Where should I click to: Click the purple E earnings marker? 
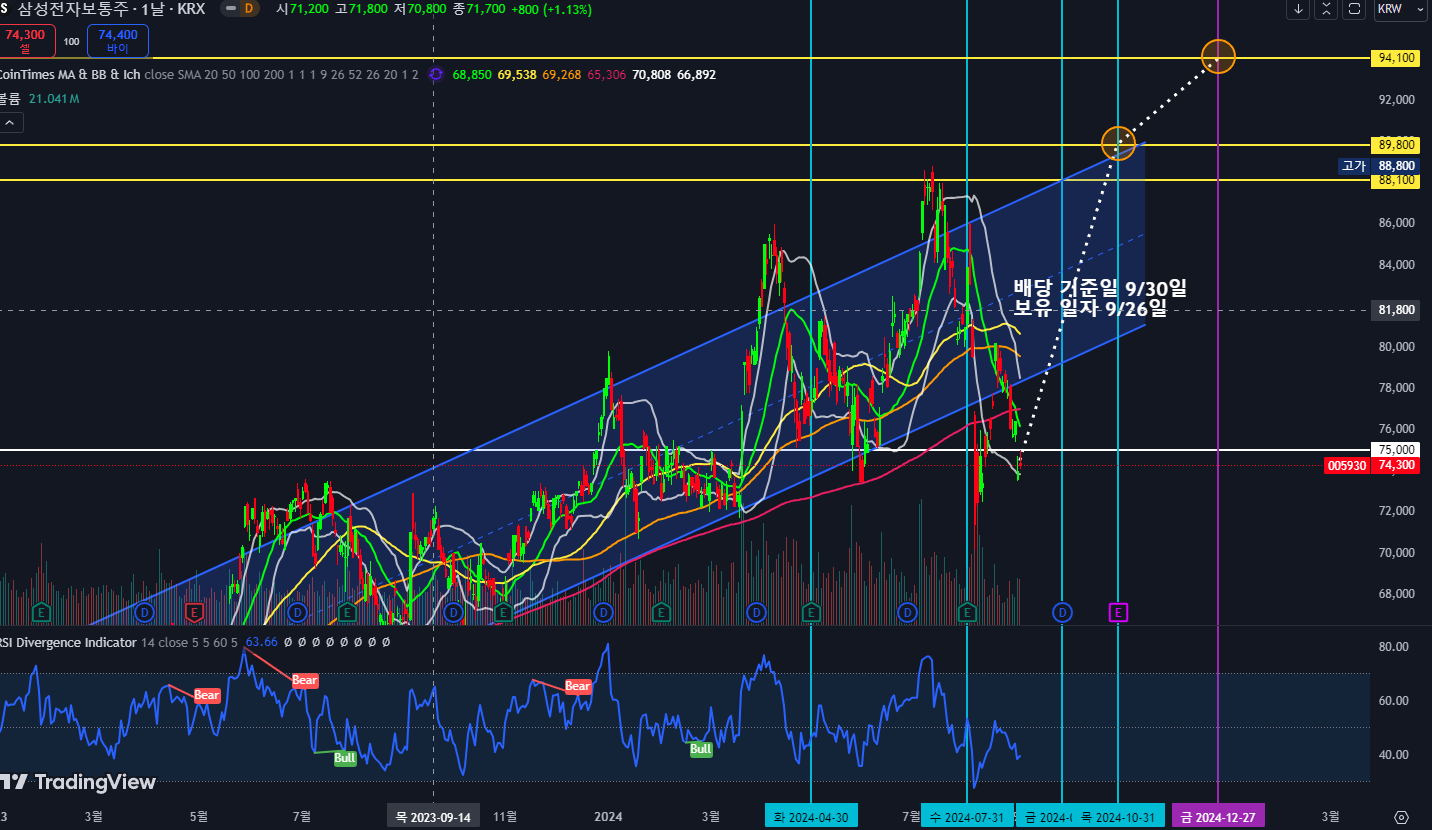pyautogui.click(x=1118, y=611)
